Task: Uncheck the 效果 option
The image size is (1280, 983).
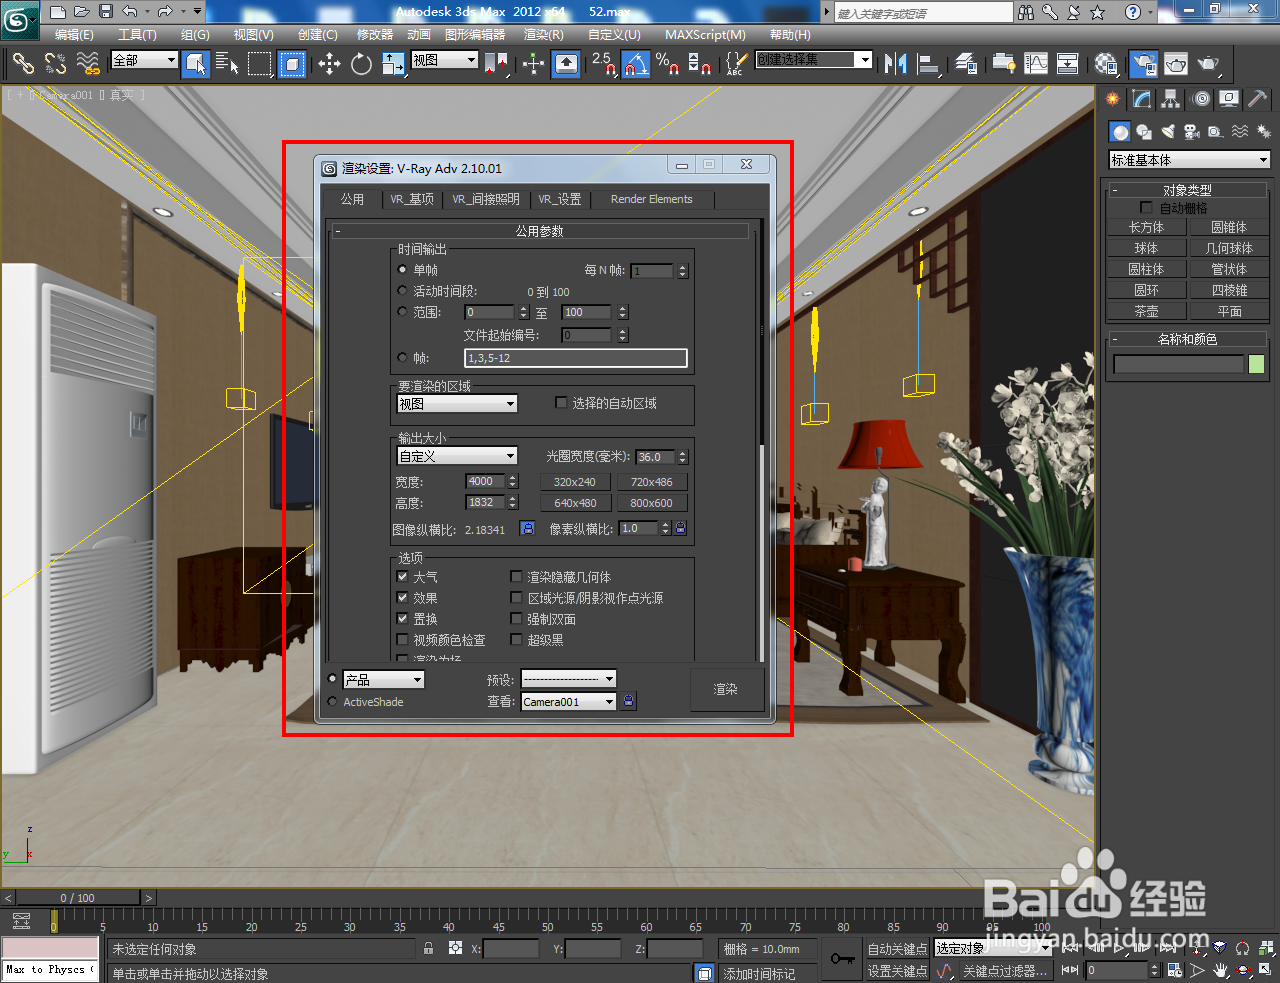Action: [403, 598]
